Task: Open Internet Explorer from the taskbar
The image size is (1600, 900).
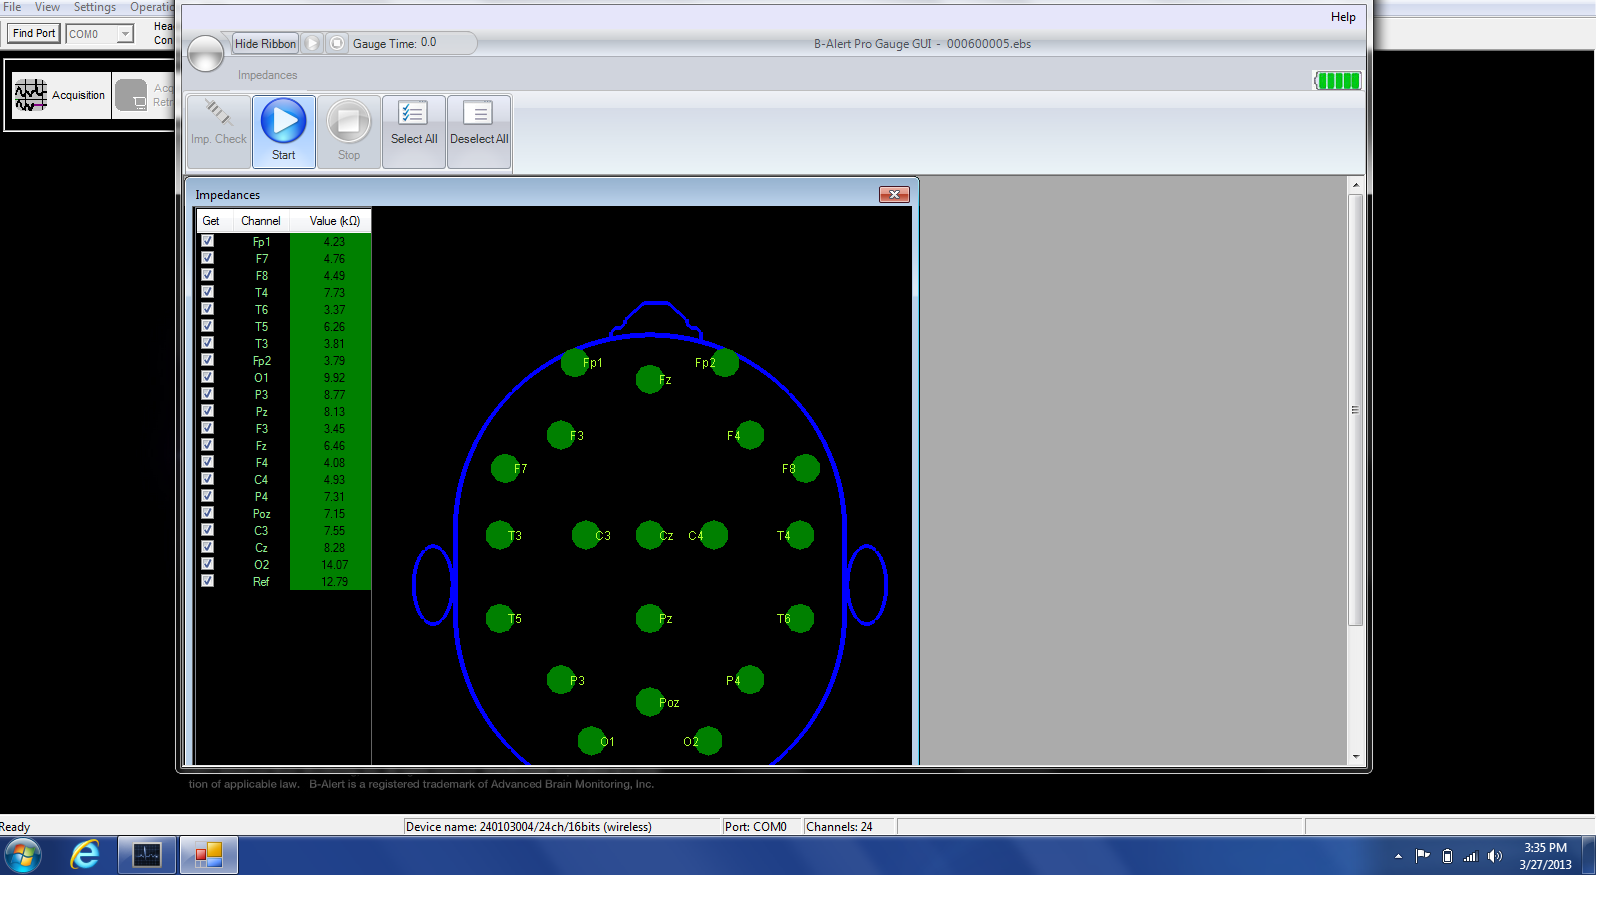Action: tap(85, 855)
